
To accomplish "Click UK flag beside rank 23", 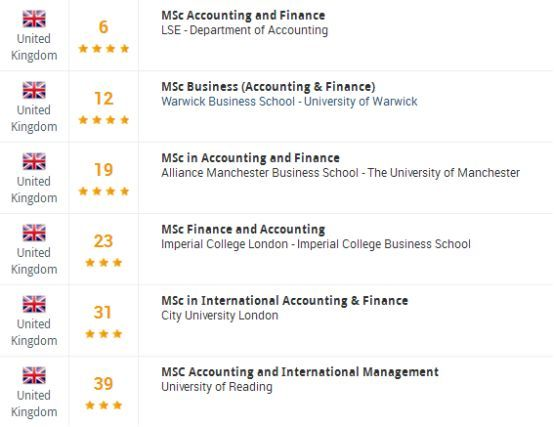I will [x=34, y=233].
